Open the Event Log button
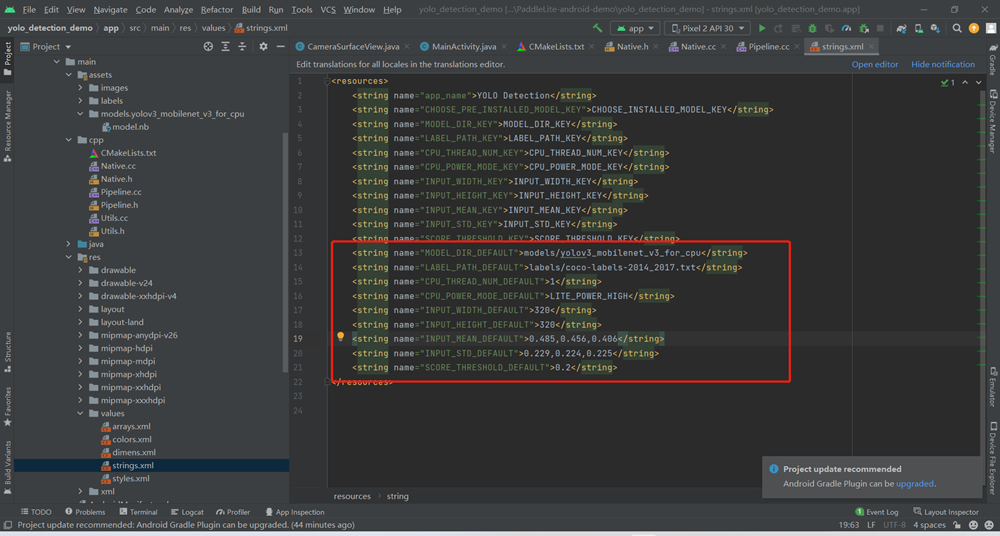Image resolution: width=1000 pixels, height=536 pixels. coord(877,512)
